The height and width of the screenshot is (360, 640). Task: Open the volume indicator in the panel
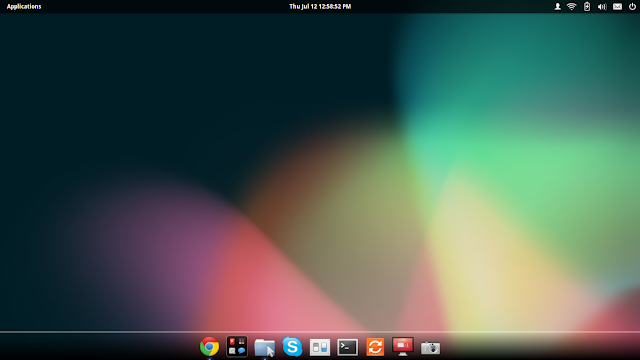tap(602, 7)
